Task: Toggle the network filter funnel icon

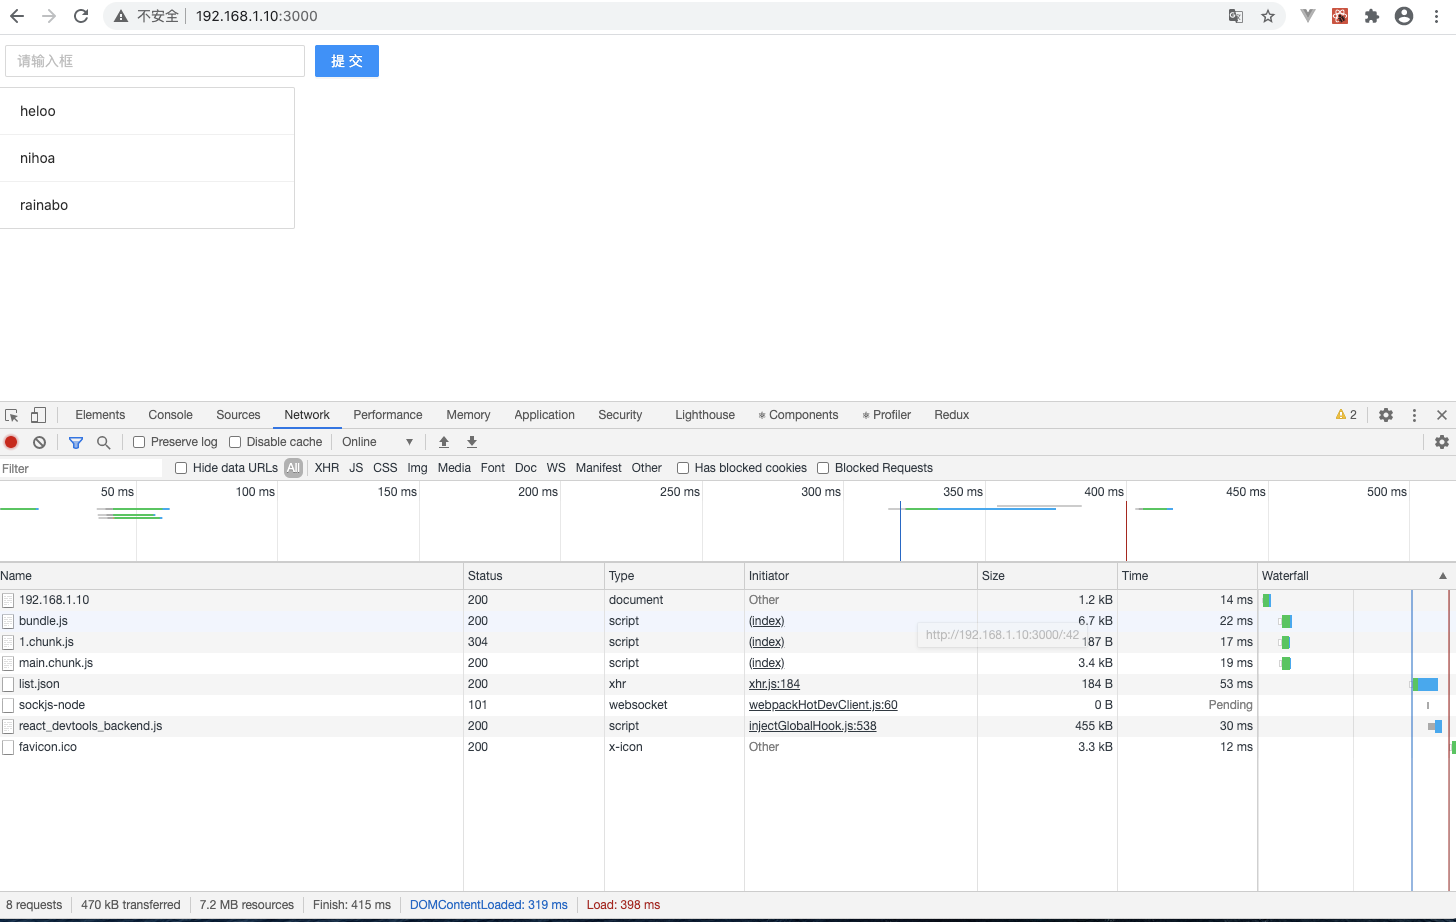Action: point(76,442)
